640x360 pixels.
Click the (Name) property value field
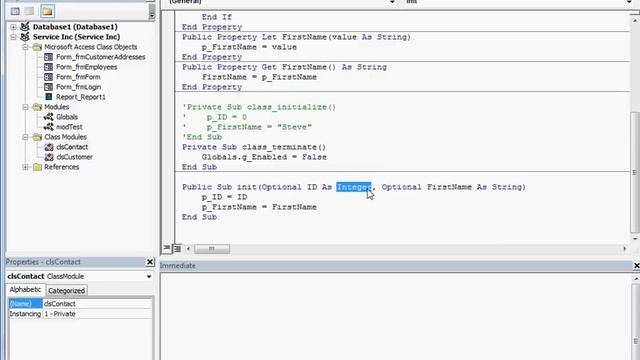(x=97, y=304)
